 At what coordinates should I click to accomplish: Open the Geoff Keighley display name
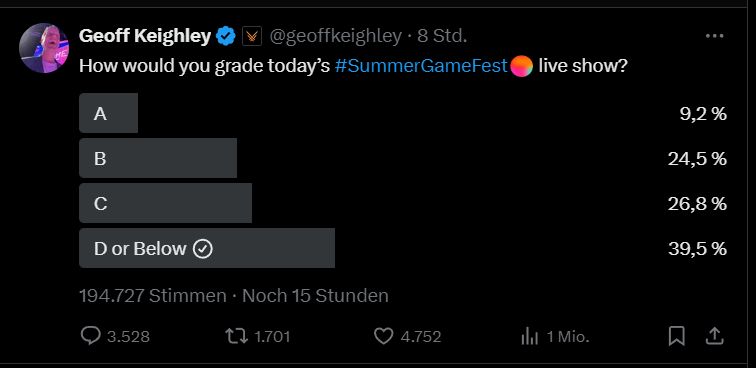click(x=145, y=36)
